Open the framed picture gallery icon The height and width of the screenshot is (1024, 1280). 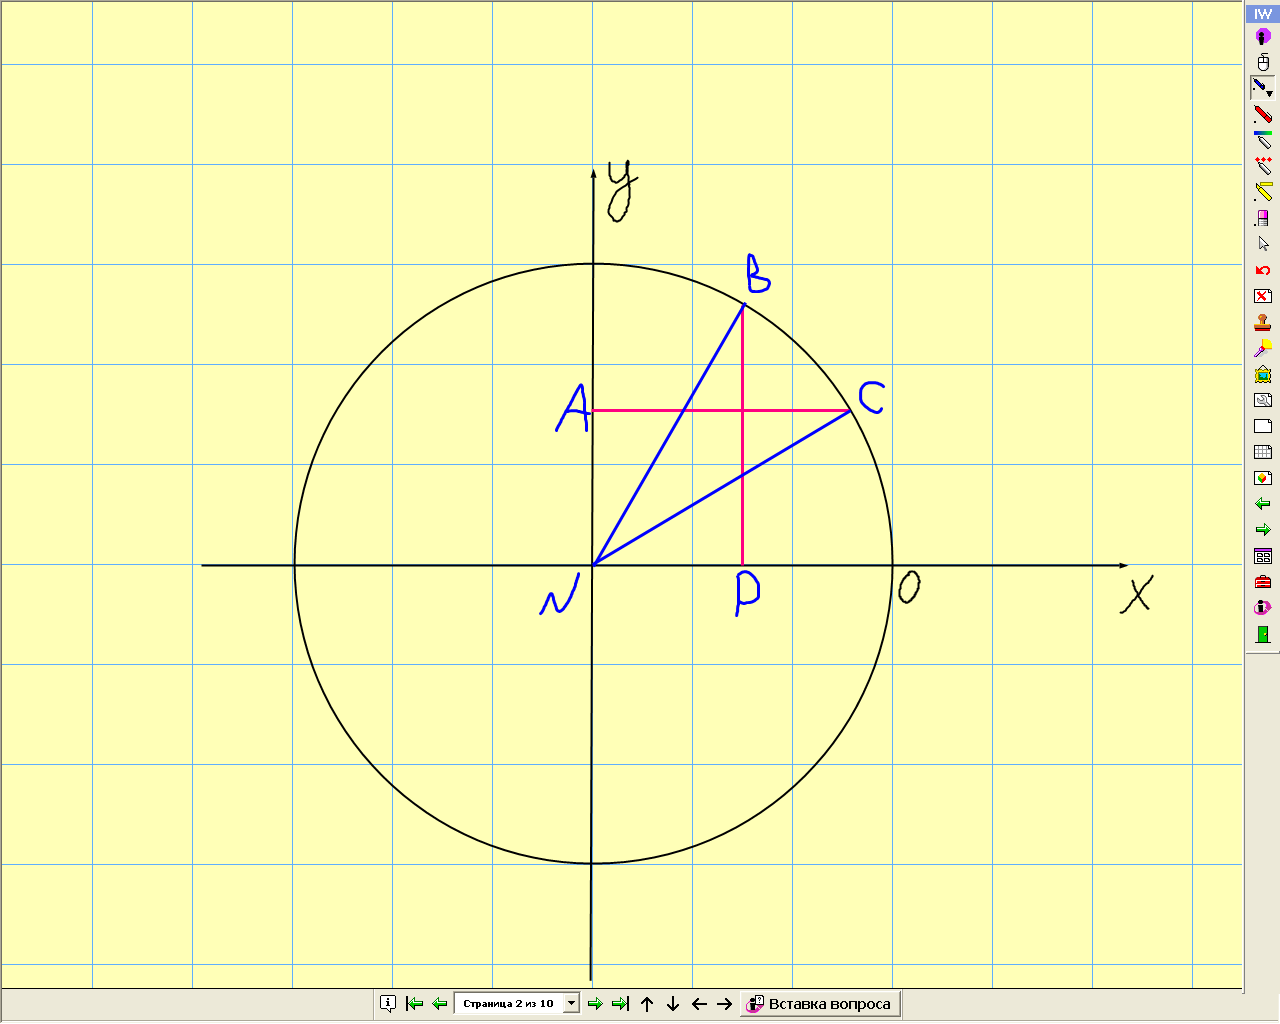click(1263, 374)
